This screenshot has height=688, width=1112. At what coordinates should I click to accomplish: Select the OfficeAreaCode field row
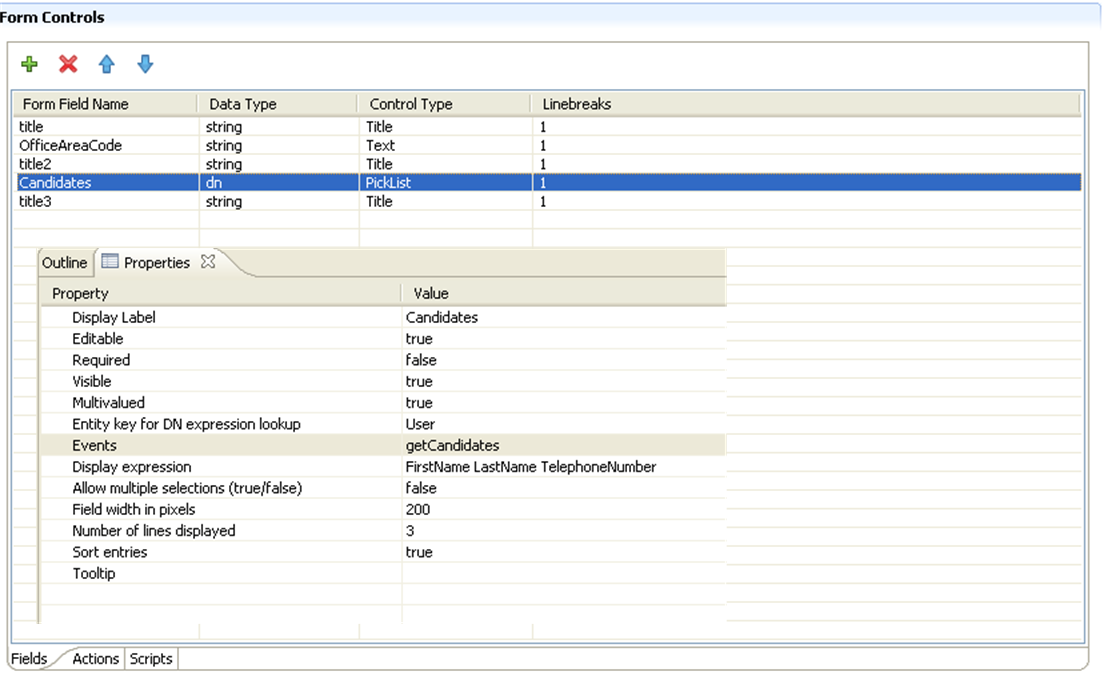(x=70, y=146)
